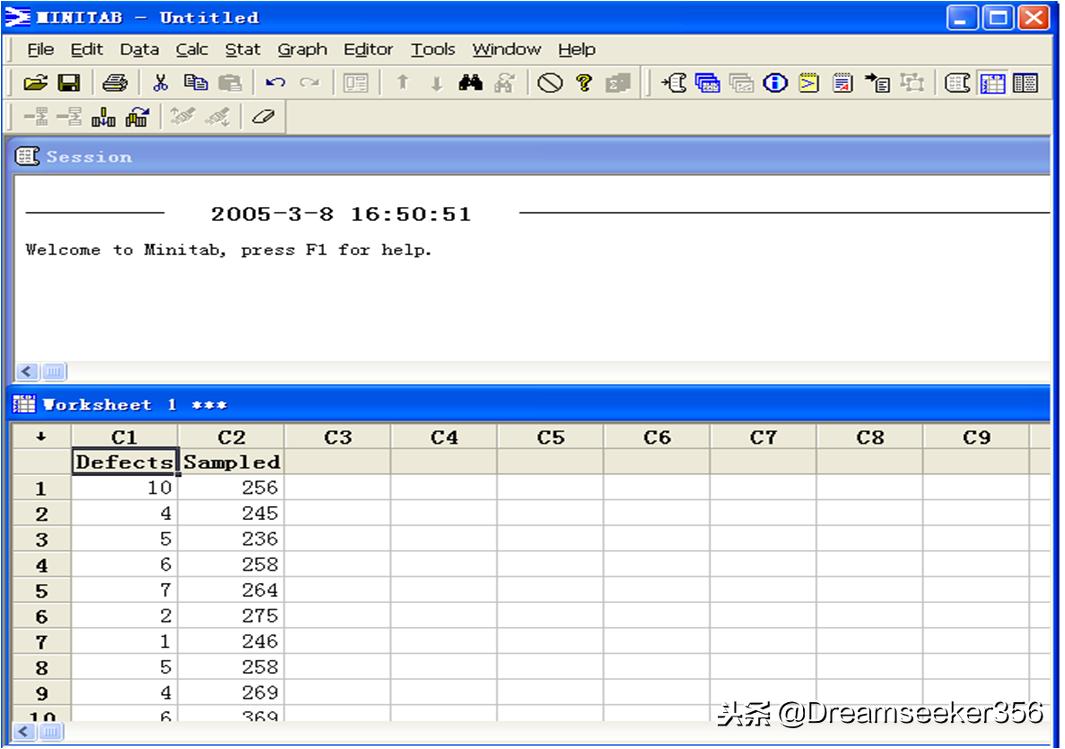Viewport: 1065px width, 749px height.
Task: Click the Clear Cells eraser icon
Action: [x=263, y=117]
